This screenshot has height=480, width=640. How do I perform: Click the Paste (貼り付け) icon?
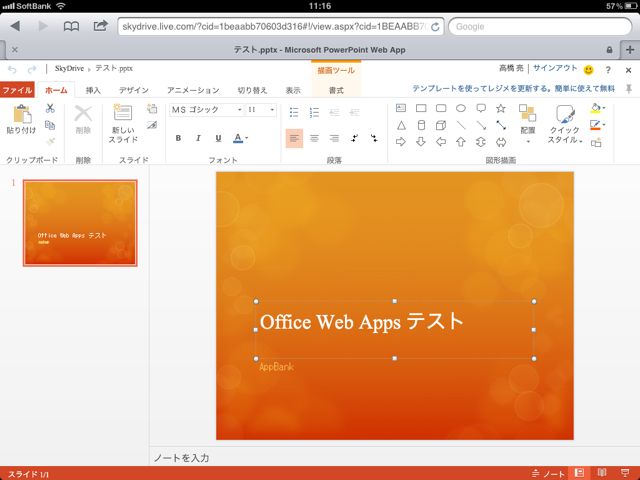pyautogui.click(x=22, y=114)
